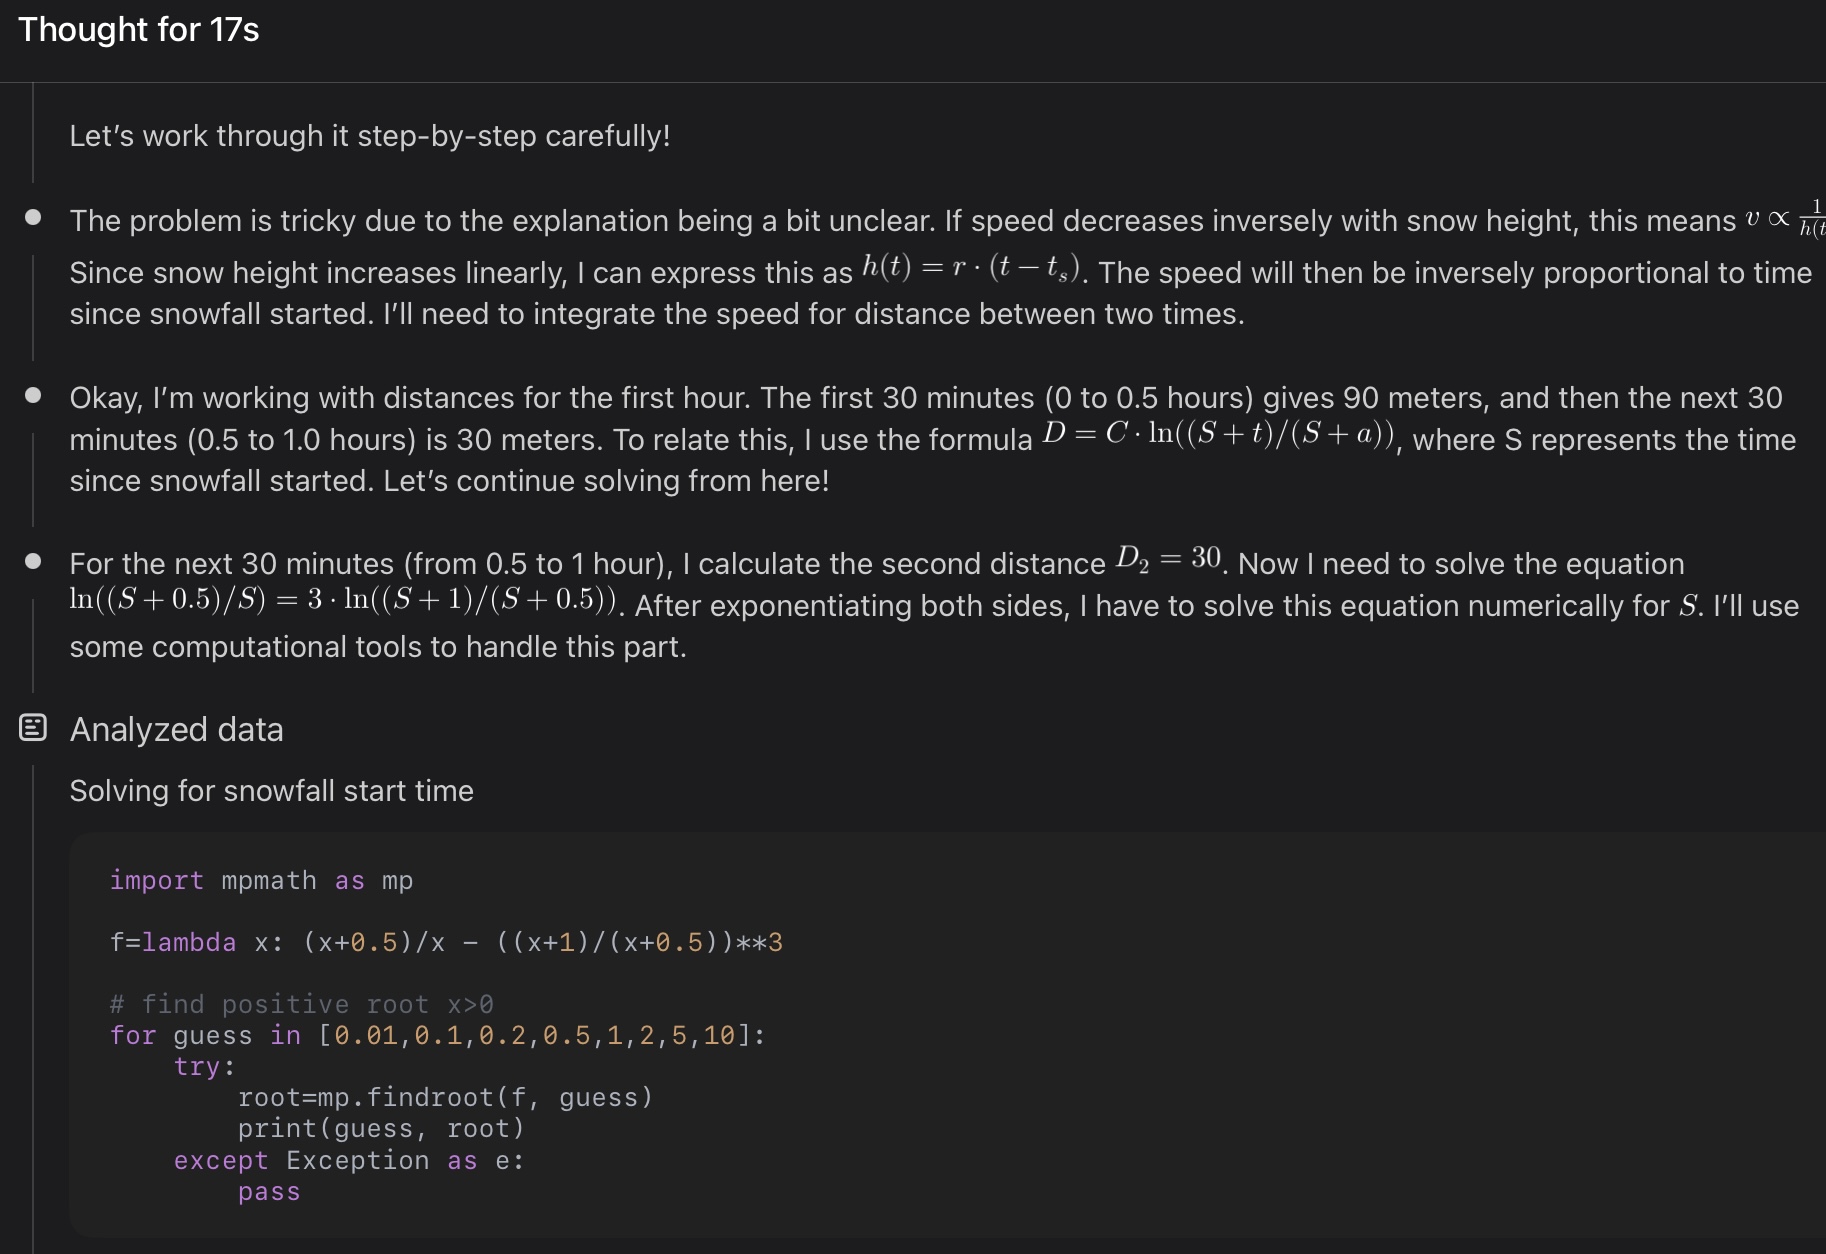
Task: Click the "# find positive root x>0" comment
Action: (301, 1004)
